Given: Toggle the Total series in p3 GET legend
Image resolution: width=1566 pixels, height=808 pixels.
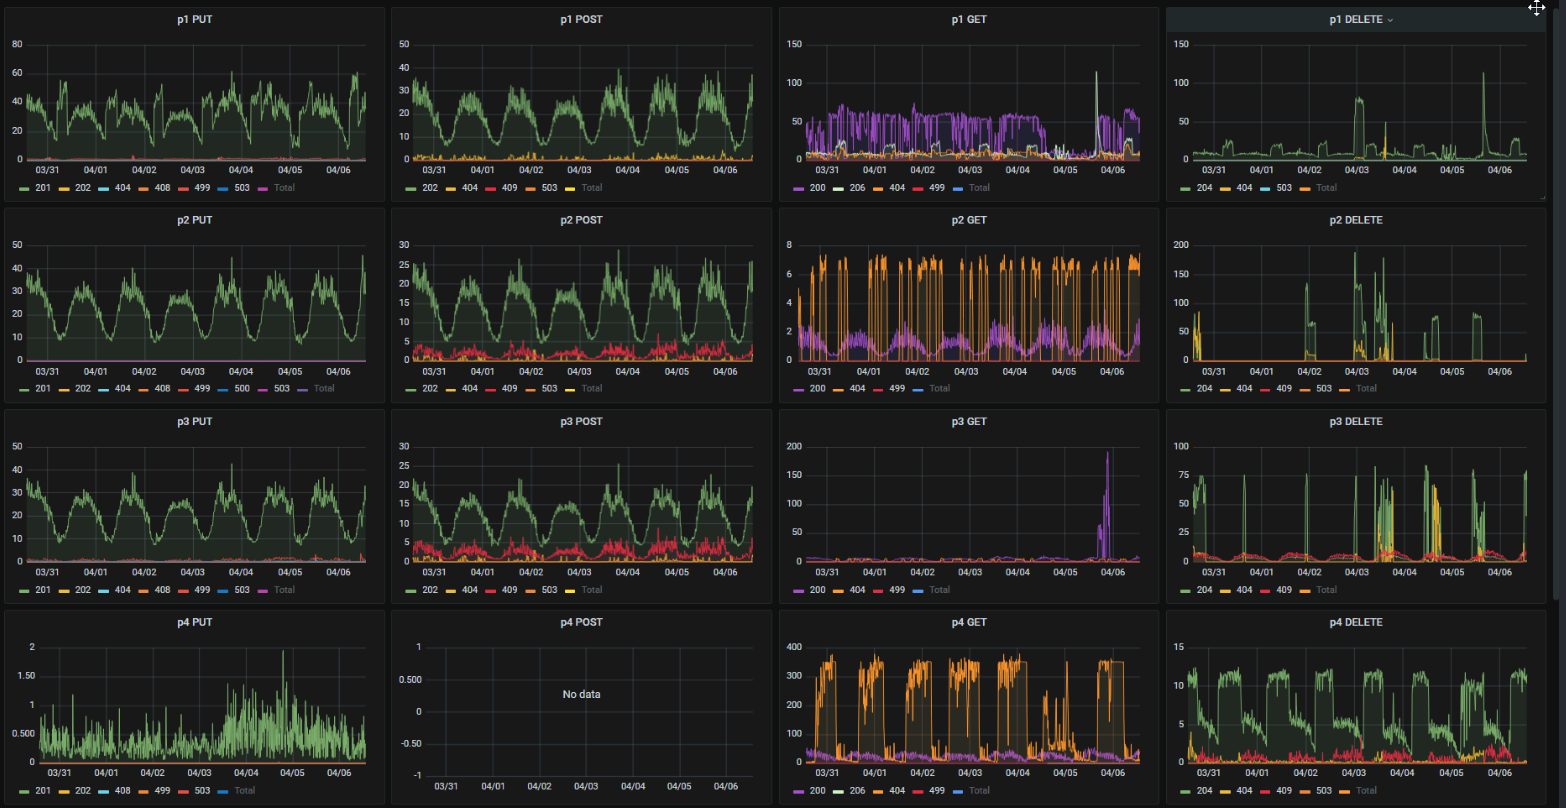Looking at the screenshot, I should (x=939, y=590).
